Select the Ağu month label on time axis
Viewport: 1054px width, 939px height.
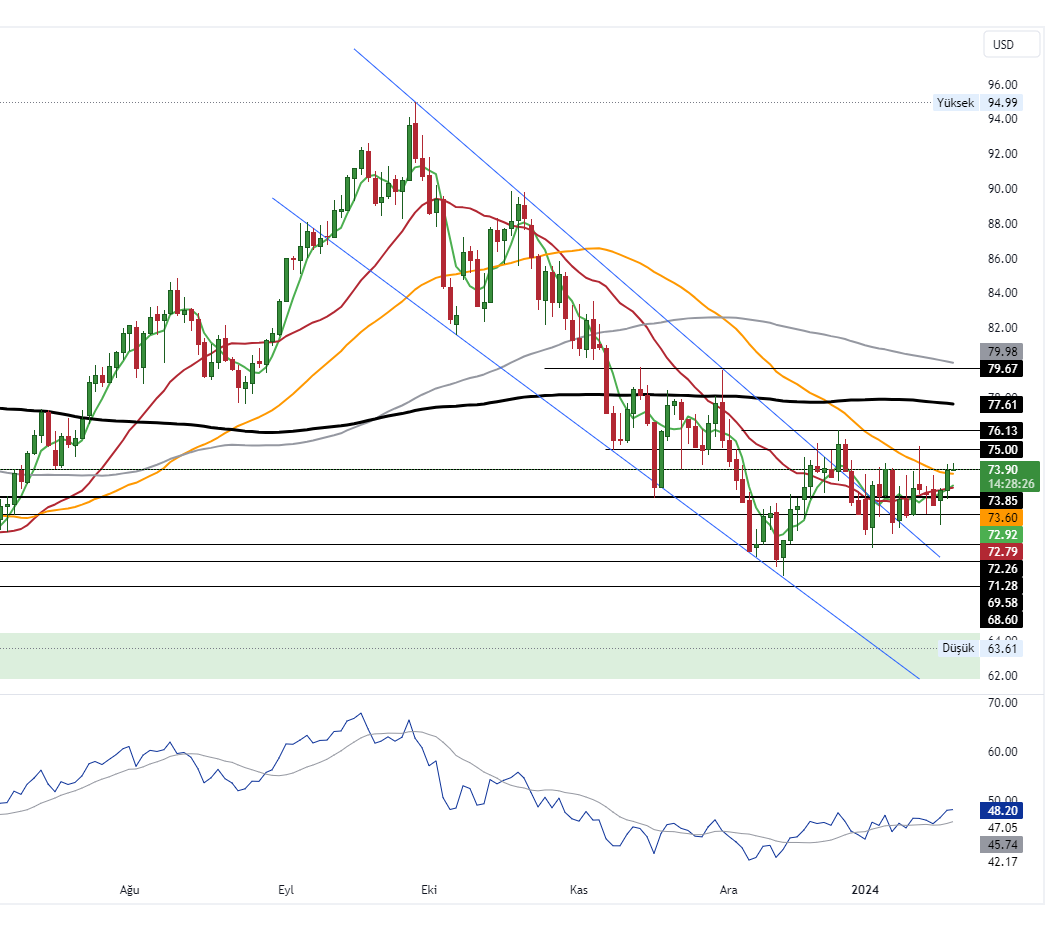pos(129,889)
